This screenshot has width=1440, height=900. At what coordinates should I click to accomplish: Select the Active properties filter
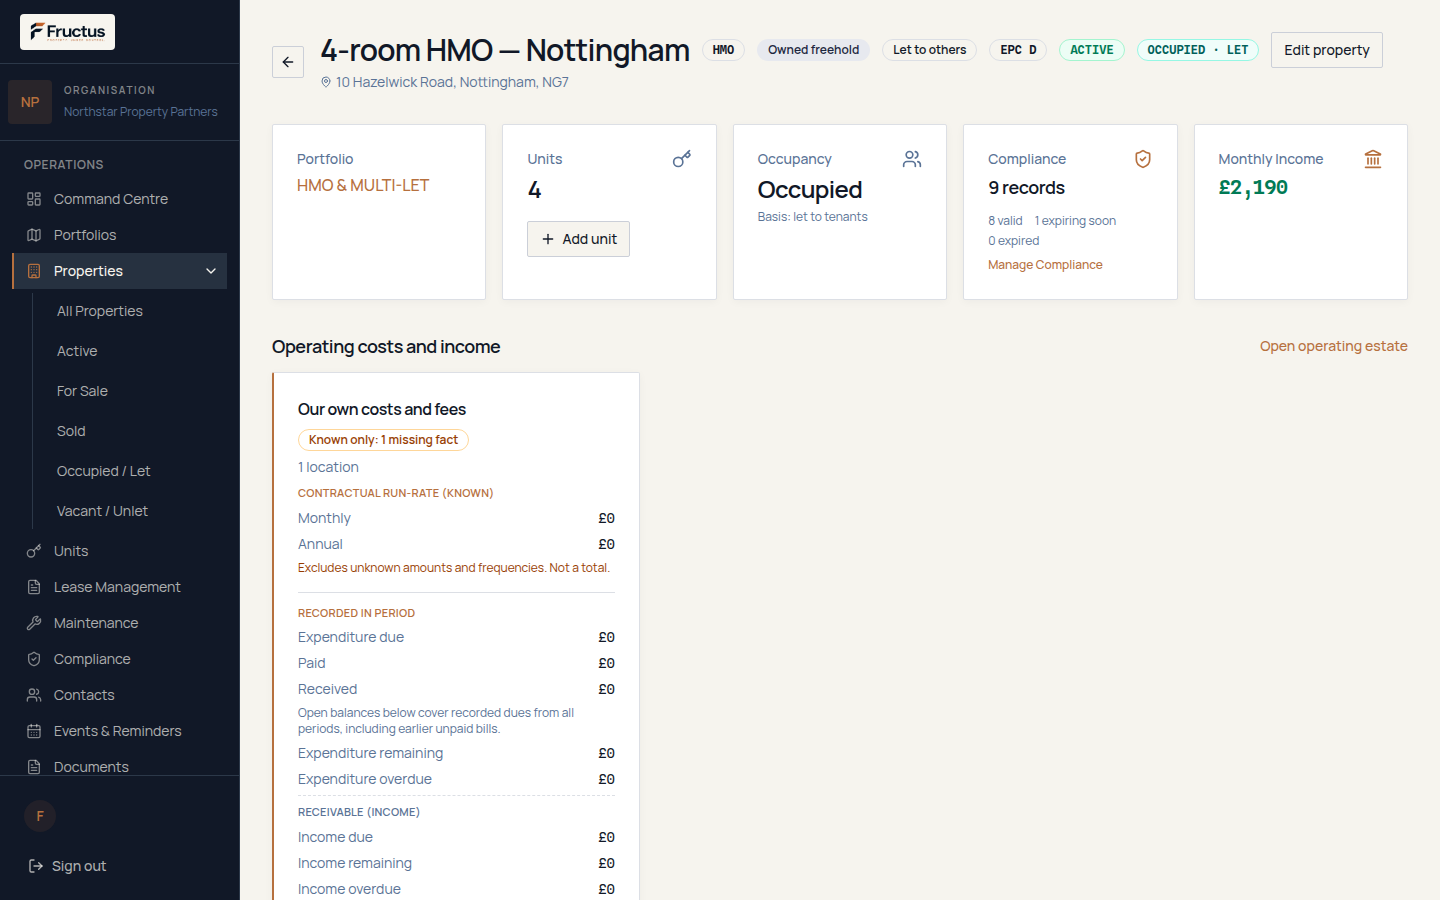point(77,351)
